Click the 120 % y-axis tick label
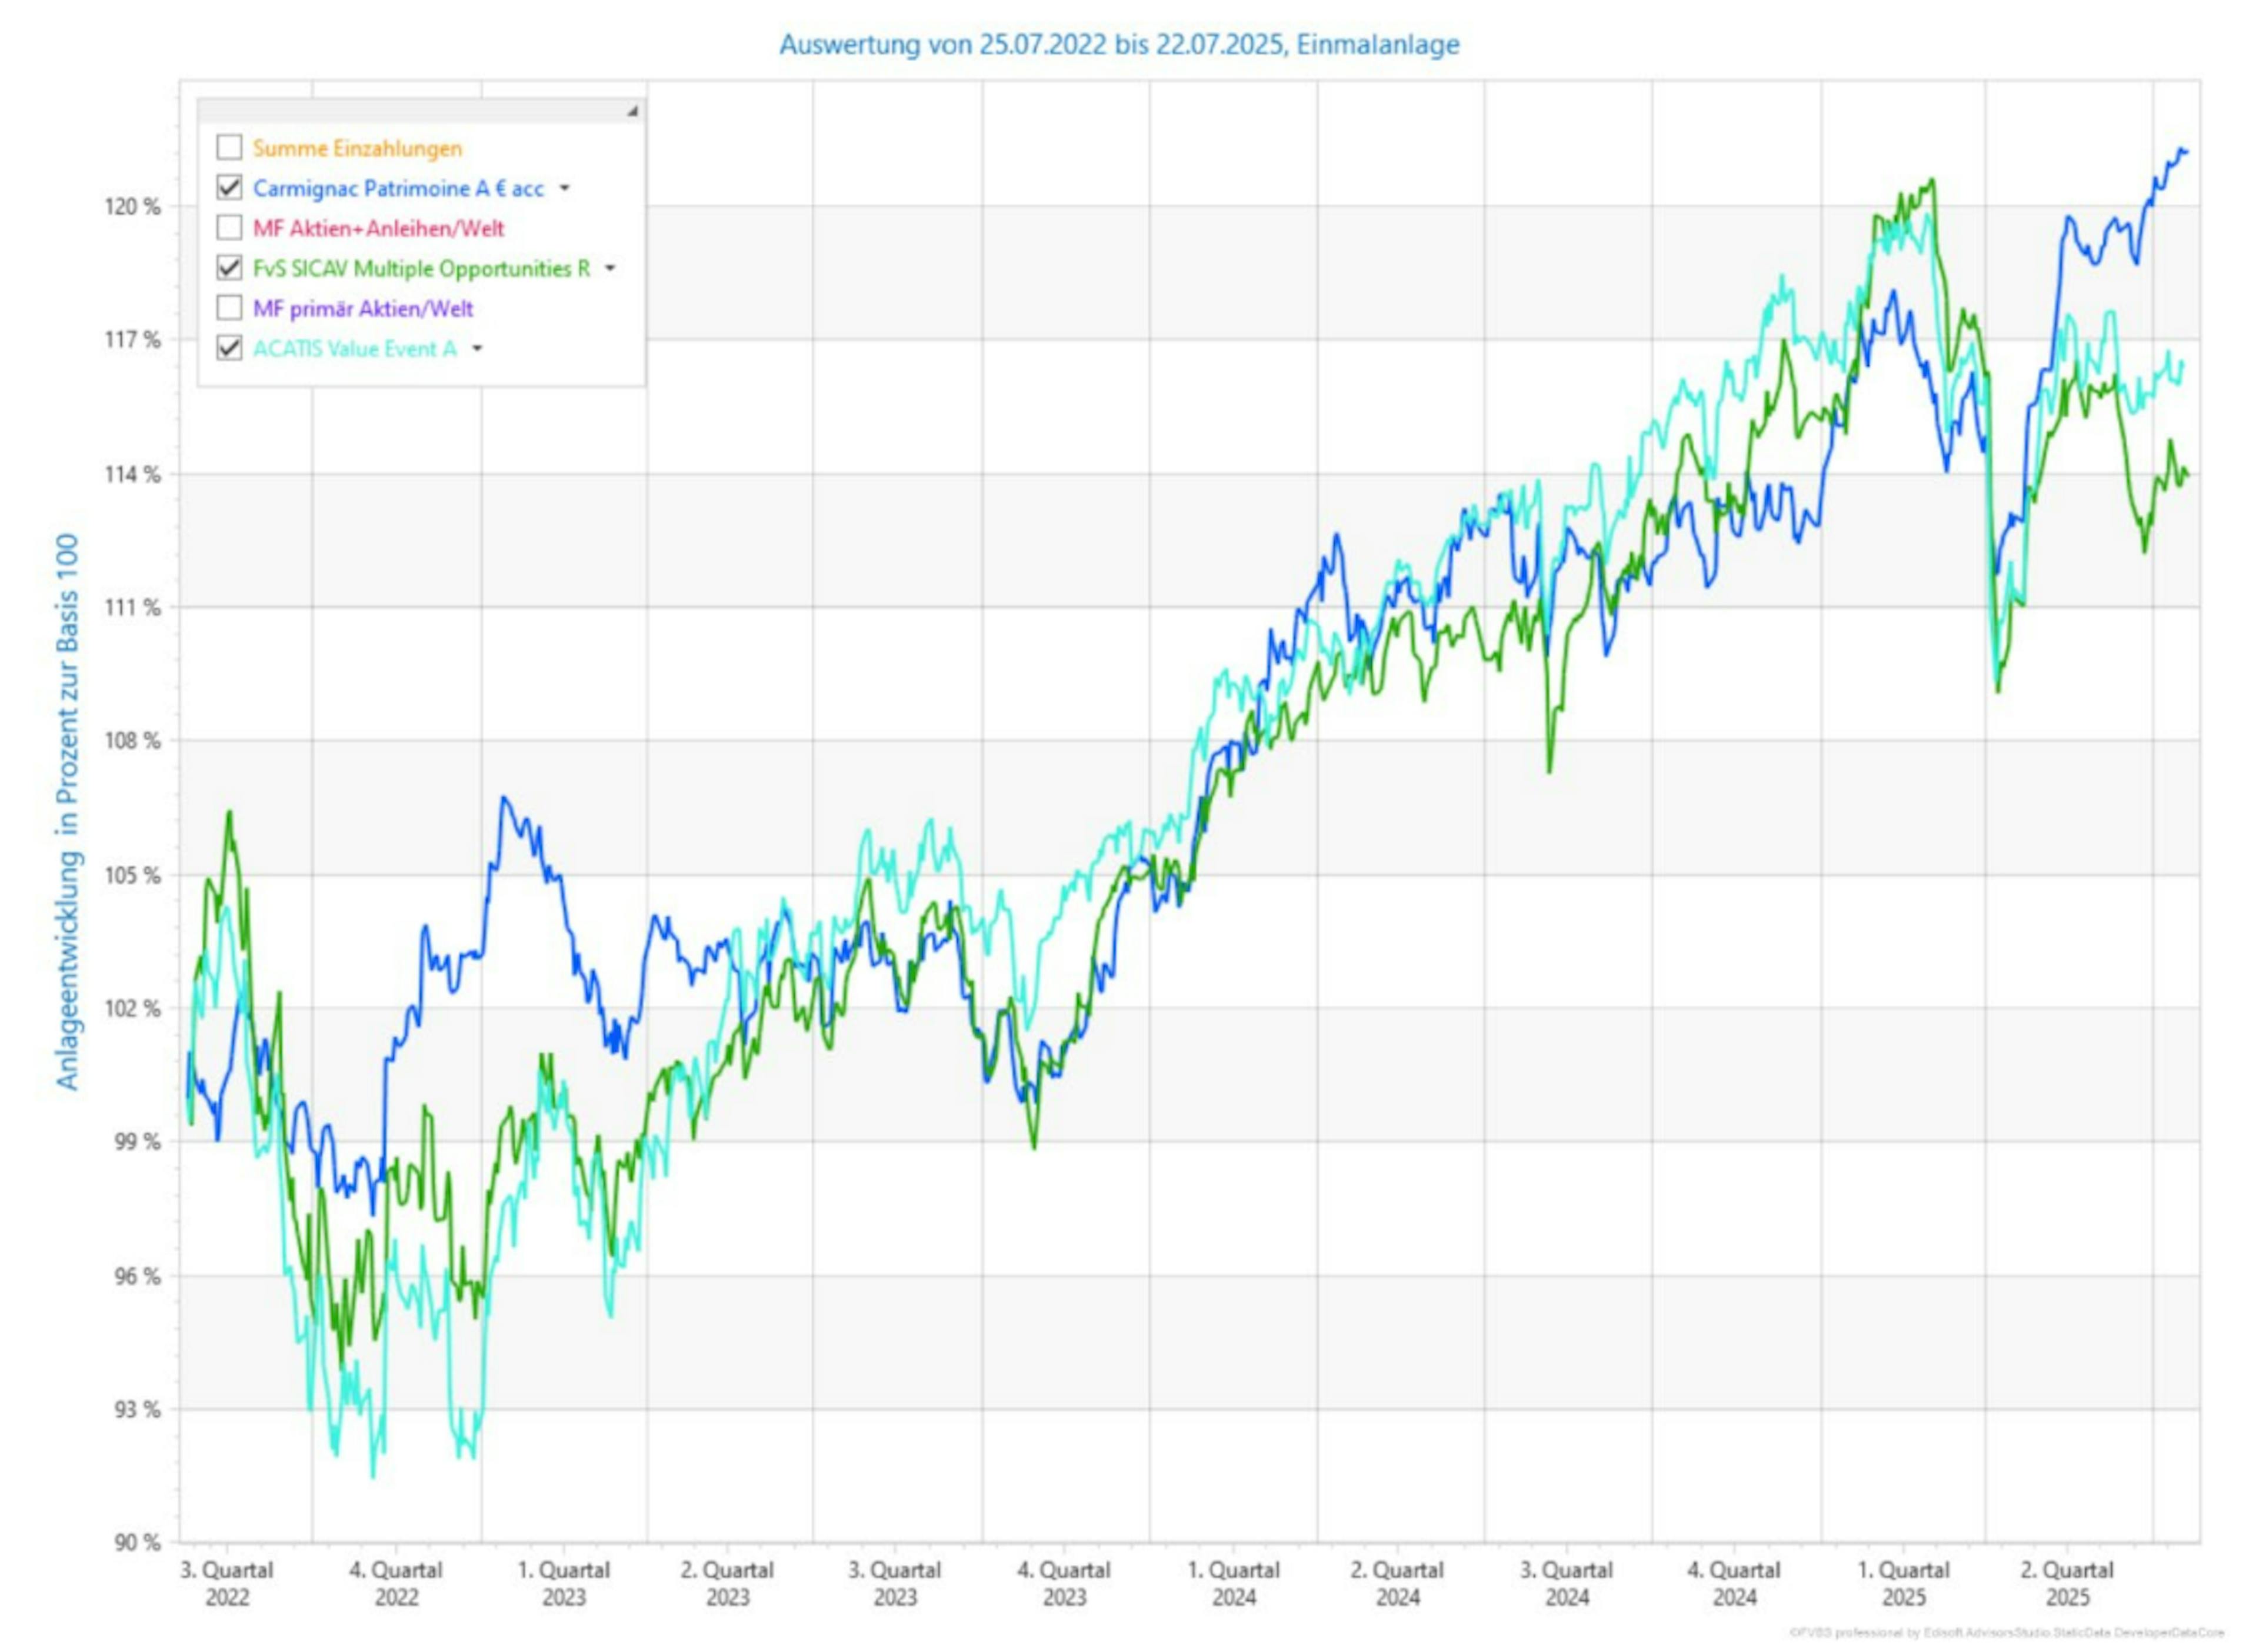This screenshot has width=2259, height=1652. coord(132,207)
